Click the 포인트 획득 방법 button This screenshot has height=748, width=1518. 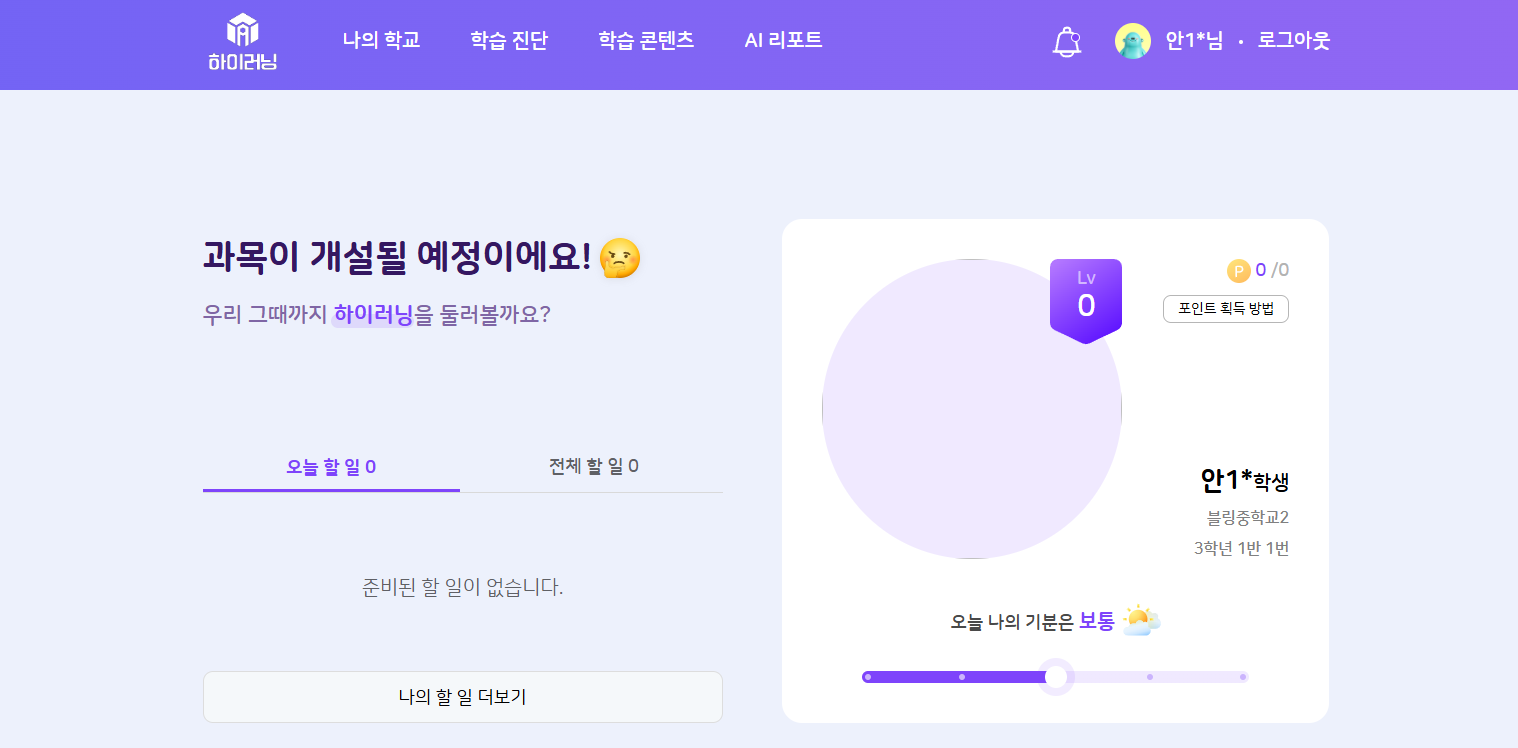[1225, 309]
